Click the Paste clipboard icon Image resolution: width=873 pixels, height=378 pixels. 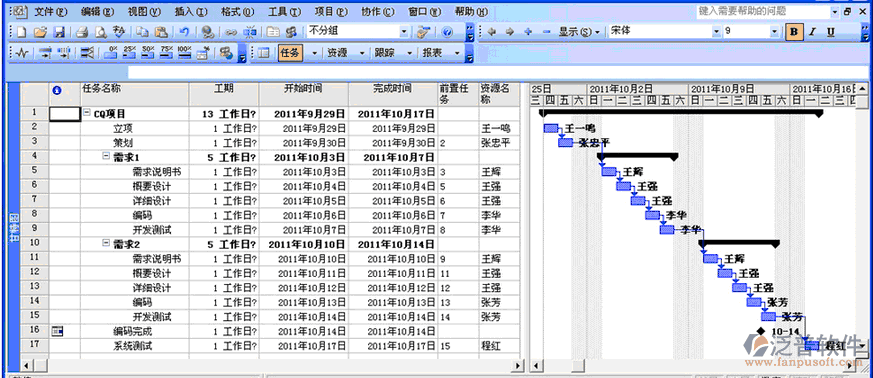coord(161,32)
